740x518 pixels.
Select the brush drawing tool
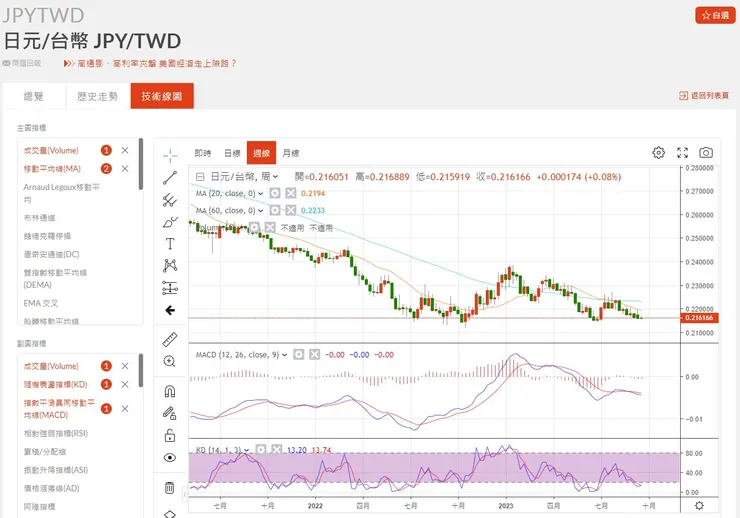[170, 222]
